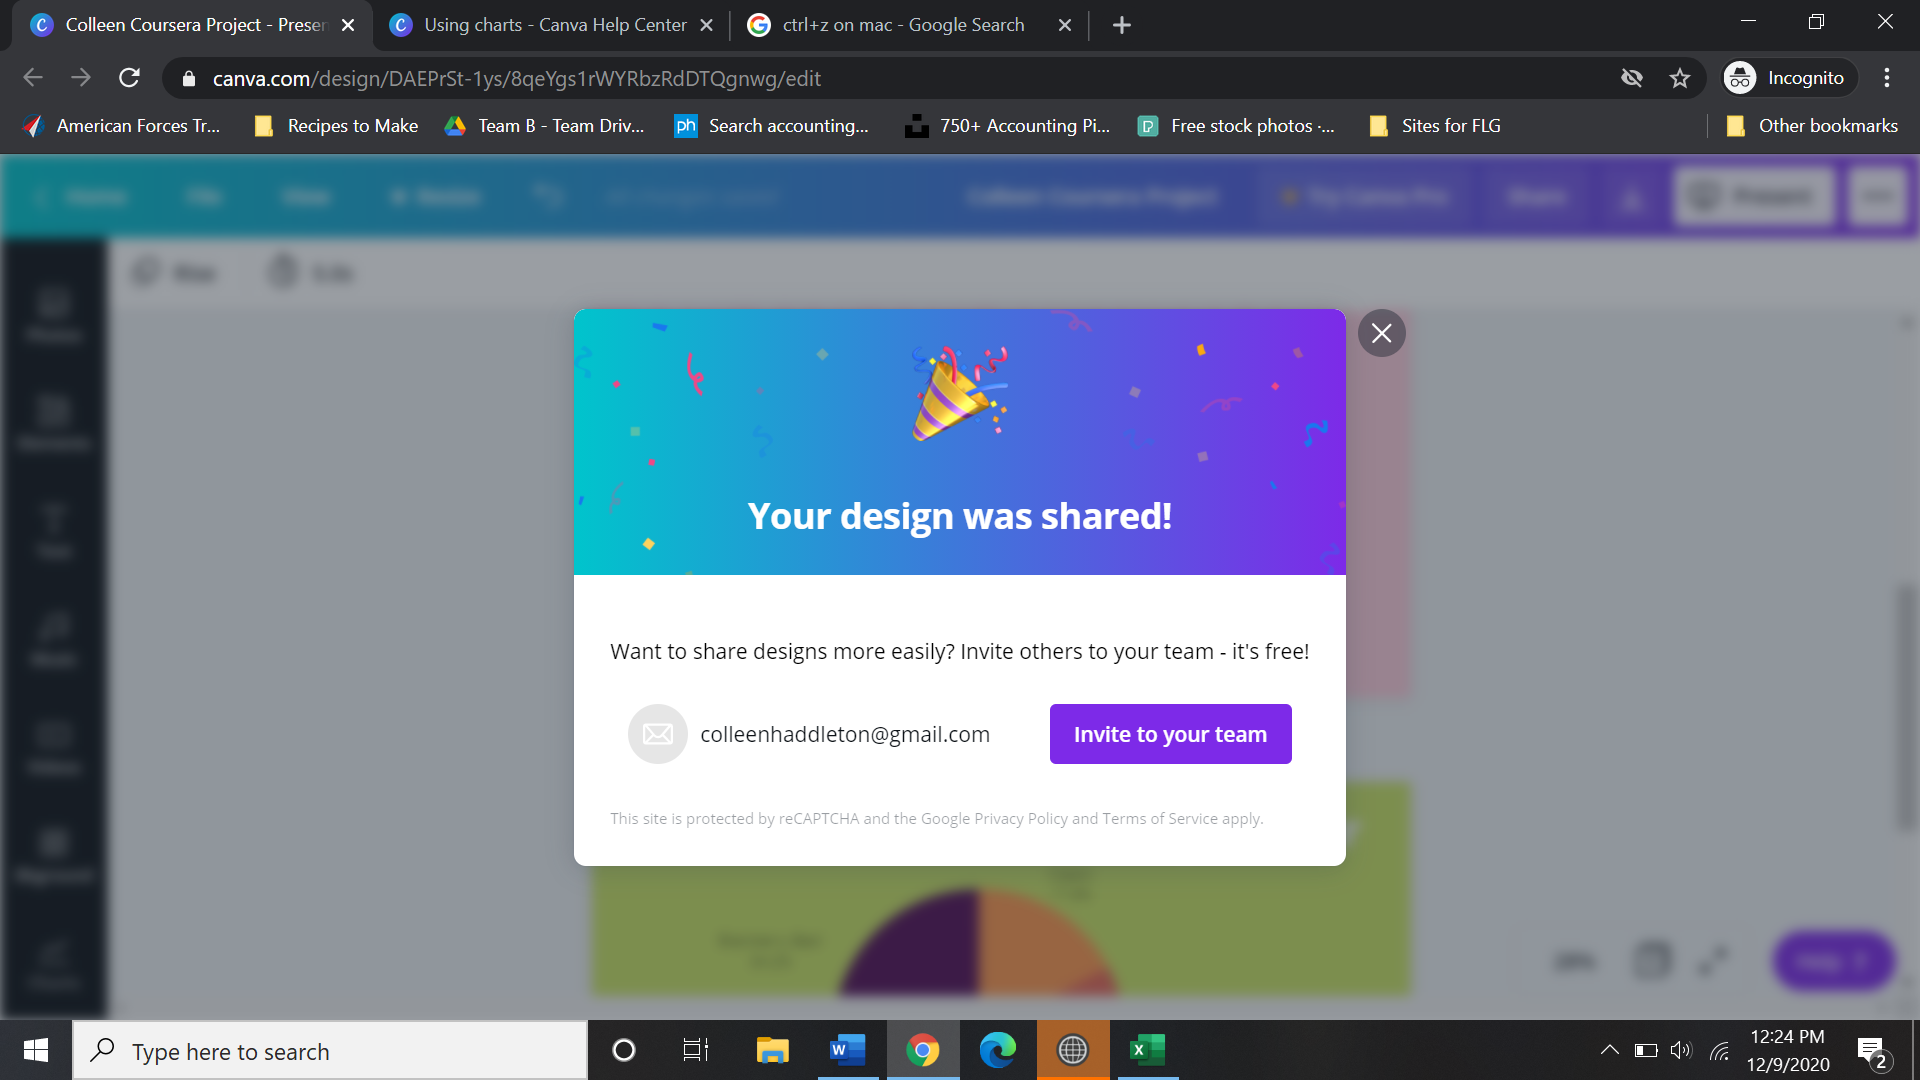Open the Incognito profile button
The width and height of the screenshot is (1920, 1080).
[x=1787, y=78]
